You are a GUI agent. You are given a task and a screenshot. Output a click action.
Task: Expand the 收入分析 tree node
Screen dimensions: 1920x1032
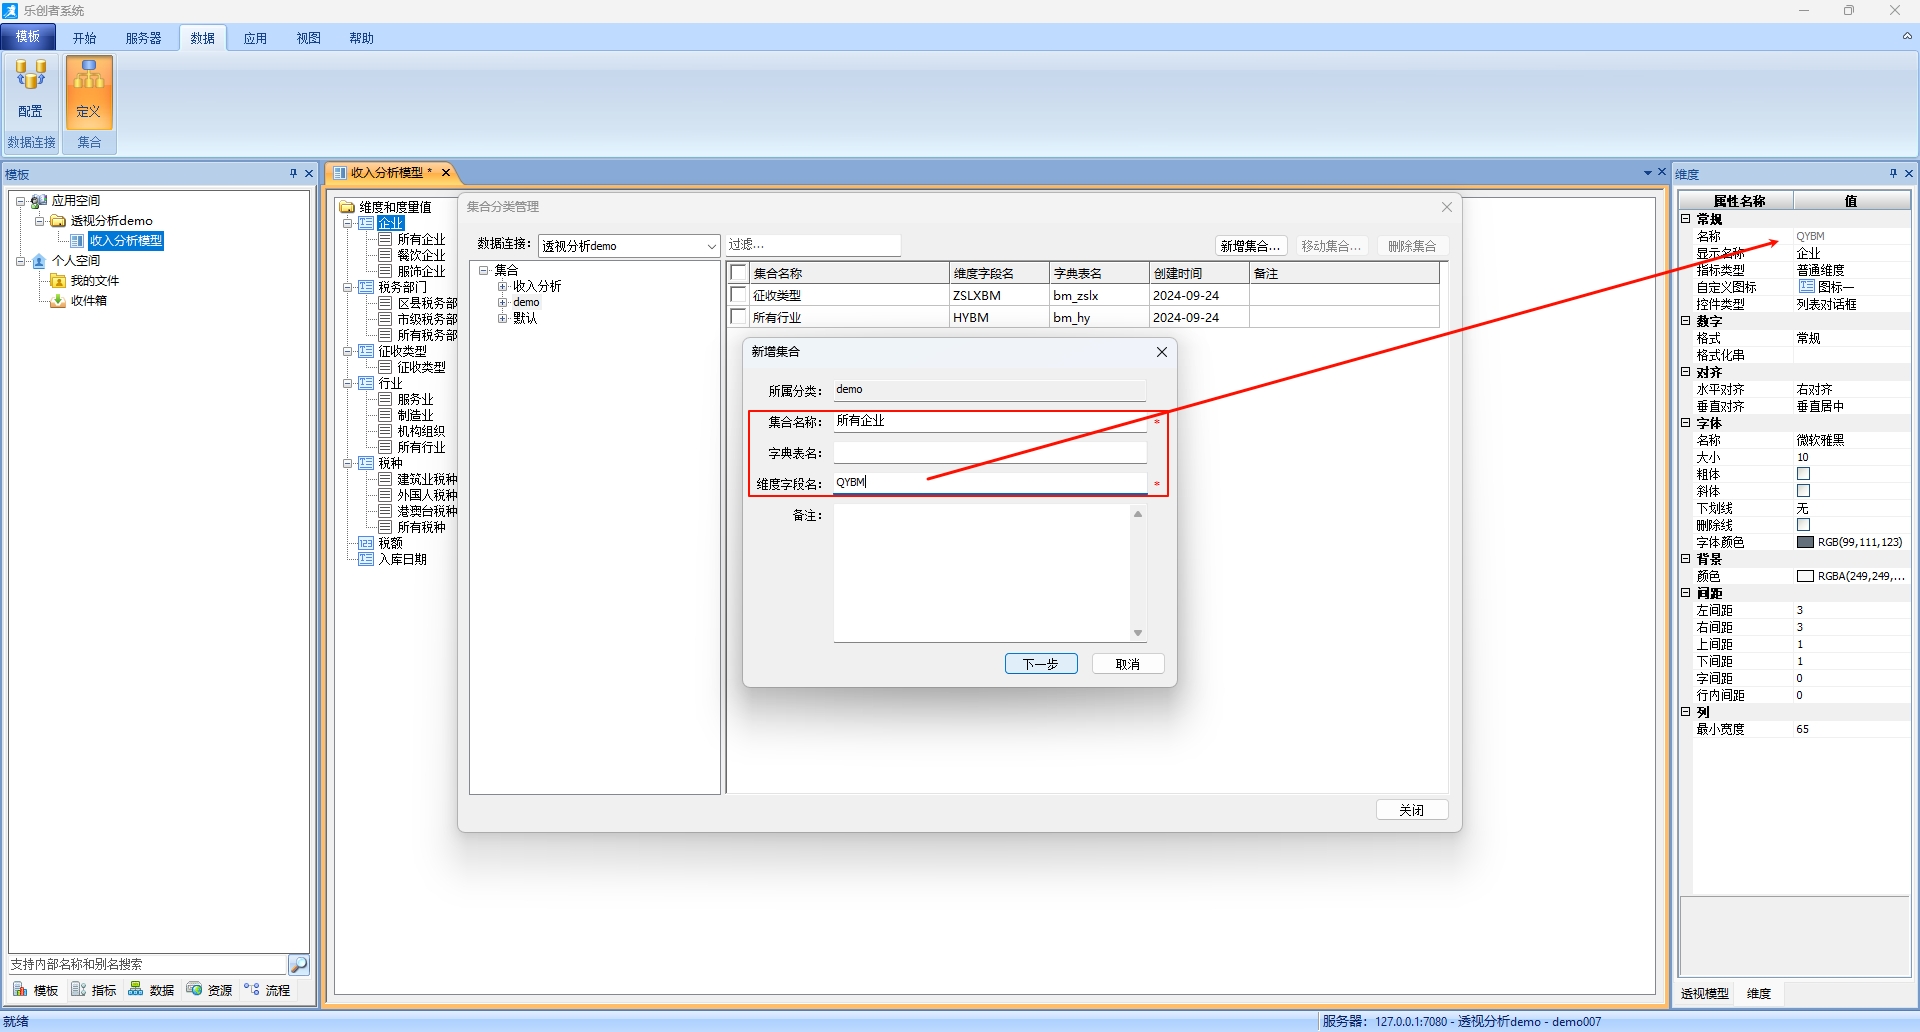503,287
